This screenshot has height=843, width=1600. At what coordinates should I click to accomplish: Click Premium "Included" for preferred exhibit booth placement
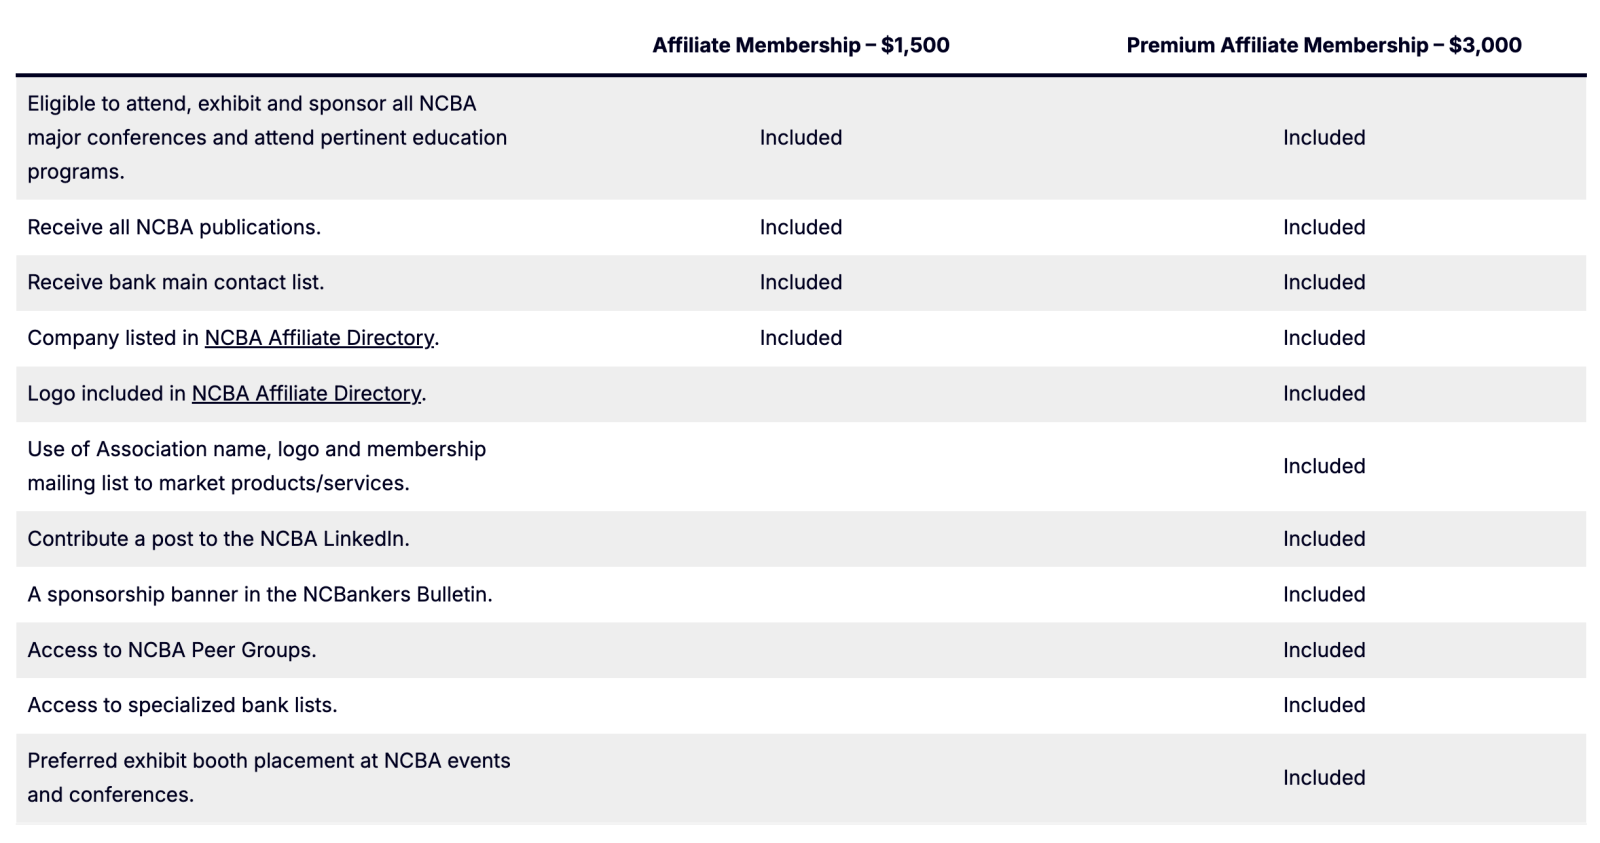[1324, 778]
